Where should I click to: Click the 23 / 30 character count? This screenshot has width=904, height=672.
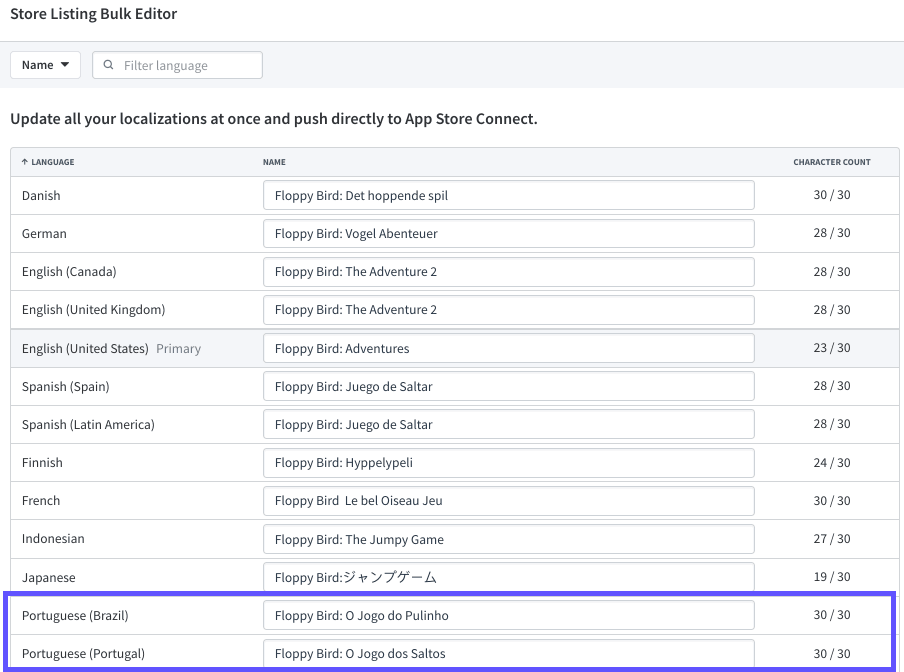[831, 348]
